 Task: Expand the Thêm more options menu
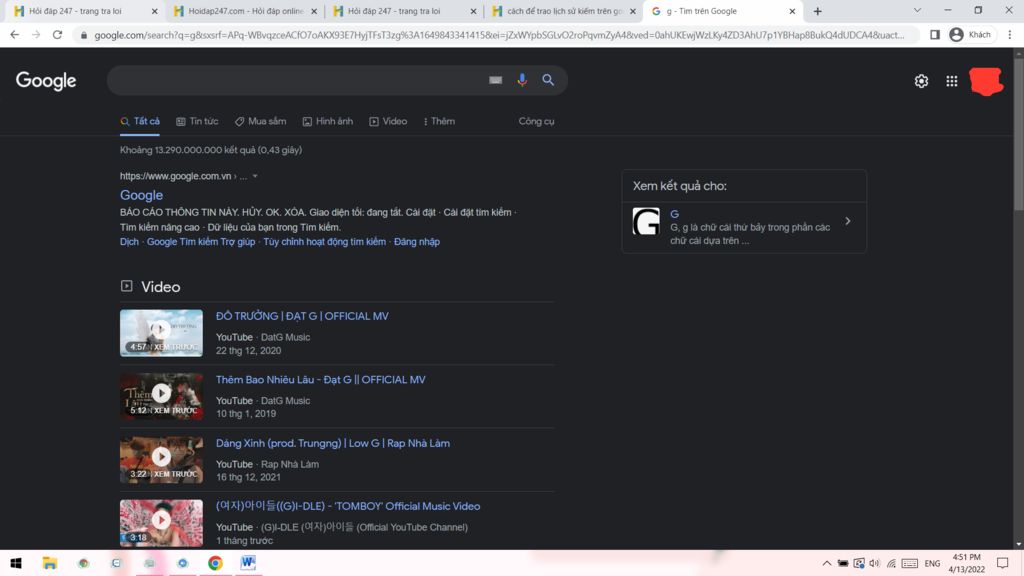pyautogui.click(x=439, y=121)
